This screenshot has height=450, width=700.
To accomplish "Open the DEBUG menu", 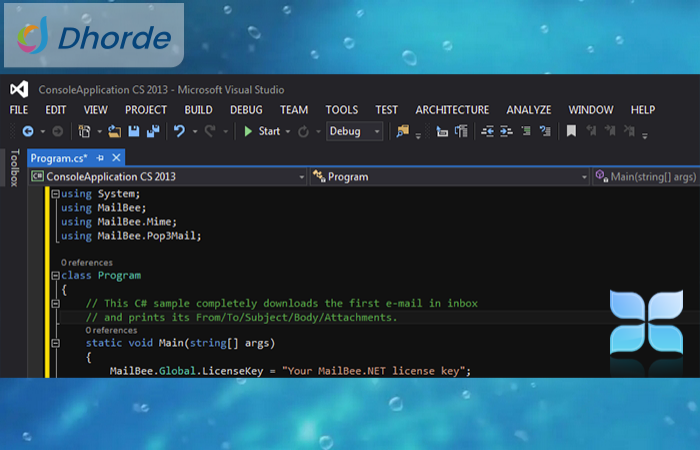I will click(246, 110).
